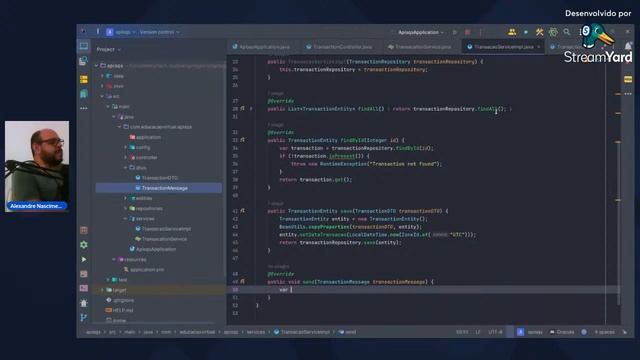Collapse the services package
Screen dimensions: 640x360
[x=125, y=219]
